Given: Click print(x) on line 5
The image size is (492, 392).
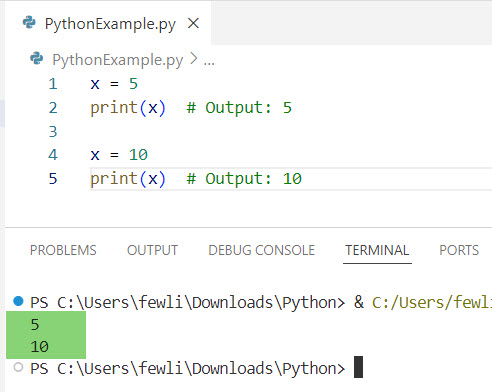Looking at the screenshot, I should 128,179.
